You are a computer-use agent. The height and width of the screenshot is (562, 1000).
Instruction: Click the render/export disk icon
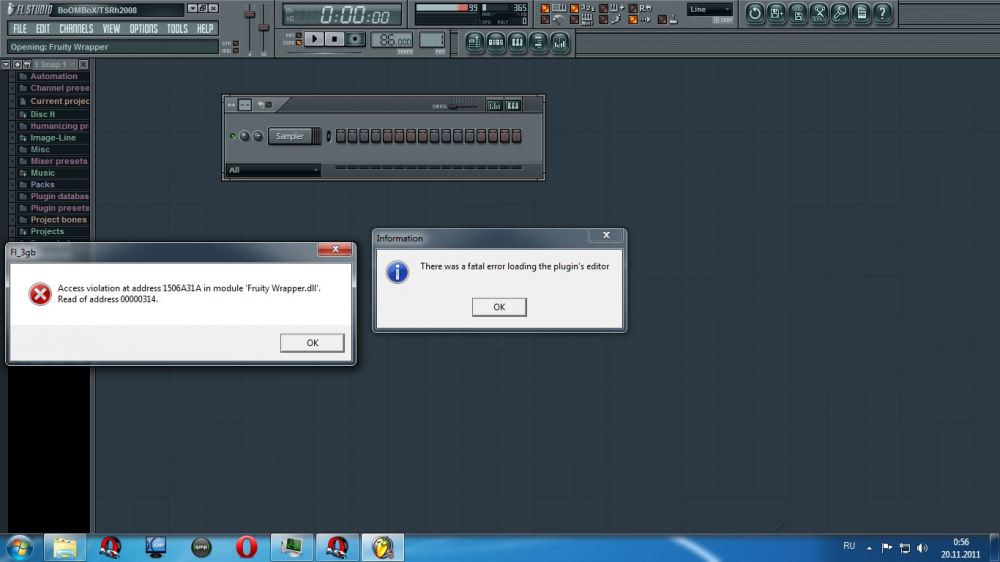[x=797, y=13]
